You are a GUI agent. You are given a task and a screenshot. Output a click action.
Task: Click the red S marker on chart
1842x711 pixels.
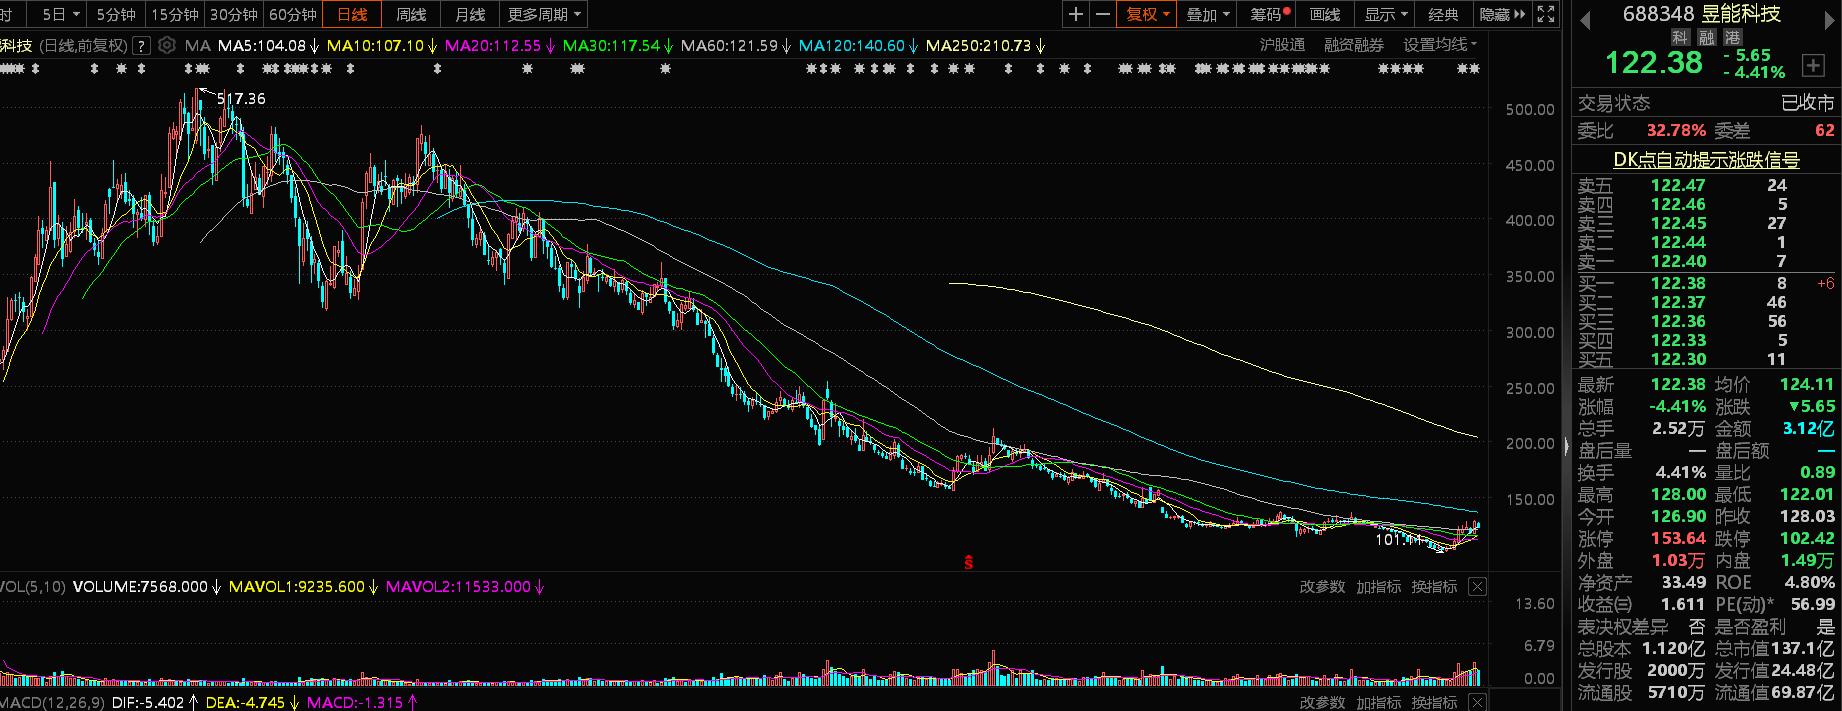[x=968, y=563]
